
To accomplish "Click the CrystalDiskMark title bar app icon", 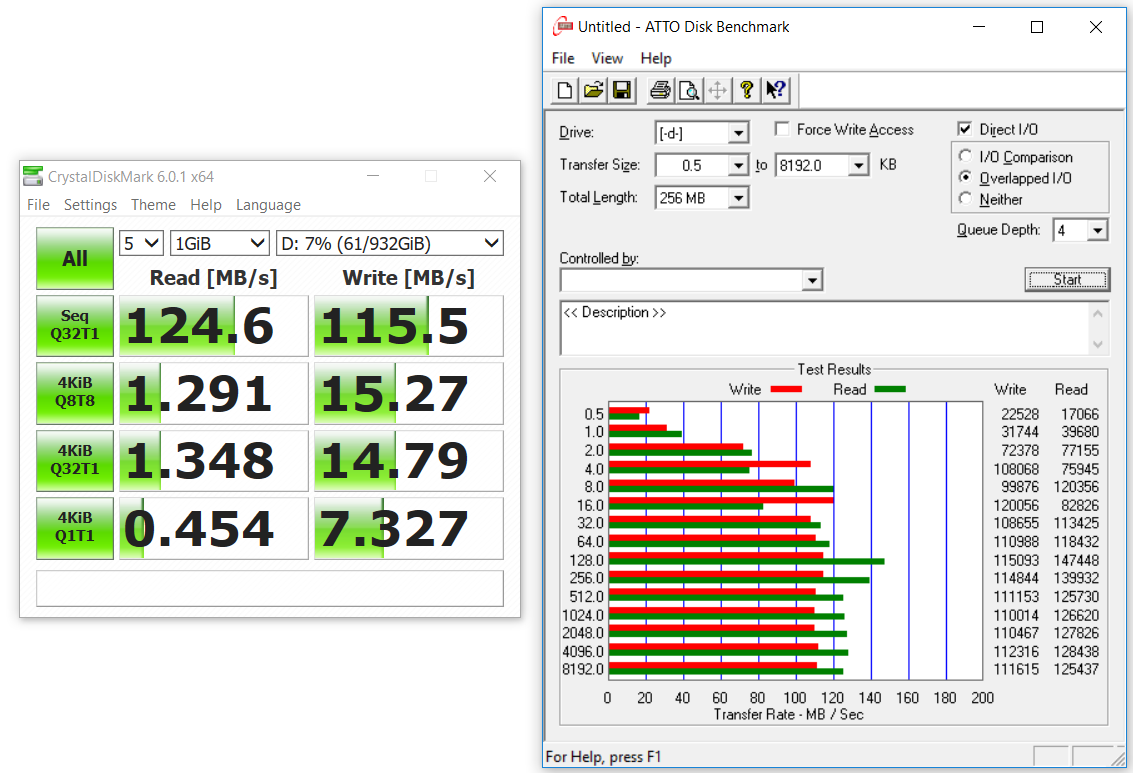I will pos(33,176).
